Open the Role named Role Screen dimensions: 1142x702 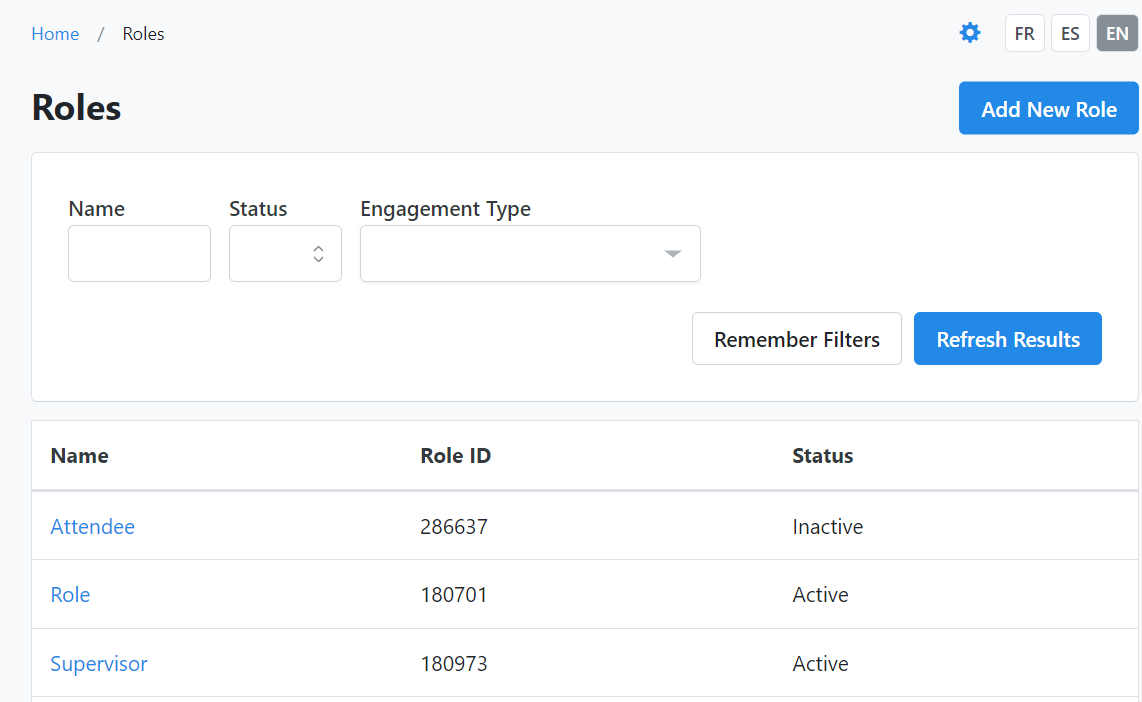[70, 594]
